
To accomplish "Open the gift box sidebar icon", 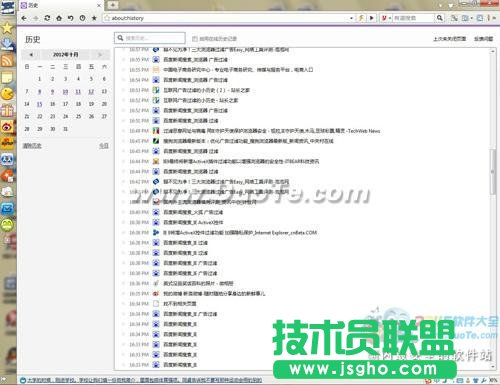I will 7,110.
